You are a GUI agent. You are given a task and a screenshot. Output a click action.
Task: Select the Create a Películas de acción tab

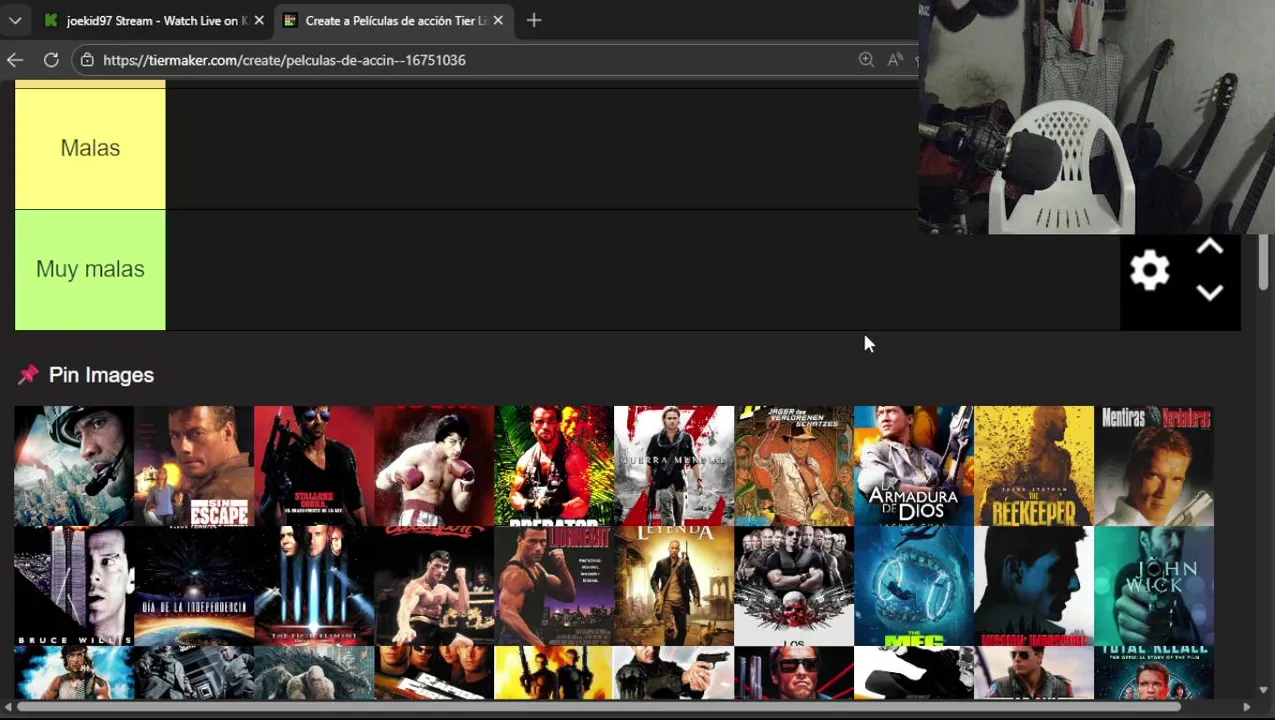click(x=394, y=20)
